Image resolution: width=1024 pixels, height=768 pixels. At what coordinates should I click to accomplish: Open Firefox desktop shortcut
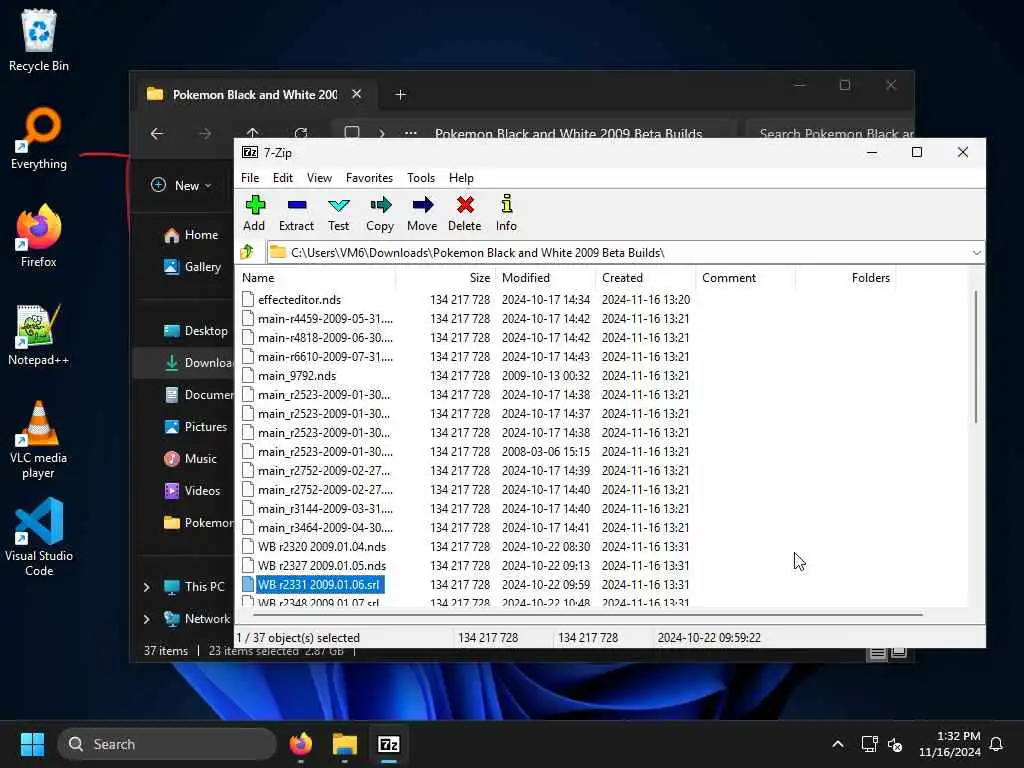[39, 236]
